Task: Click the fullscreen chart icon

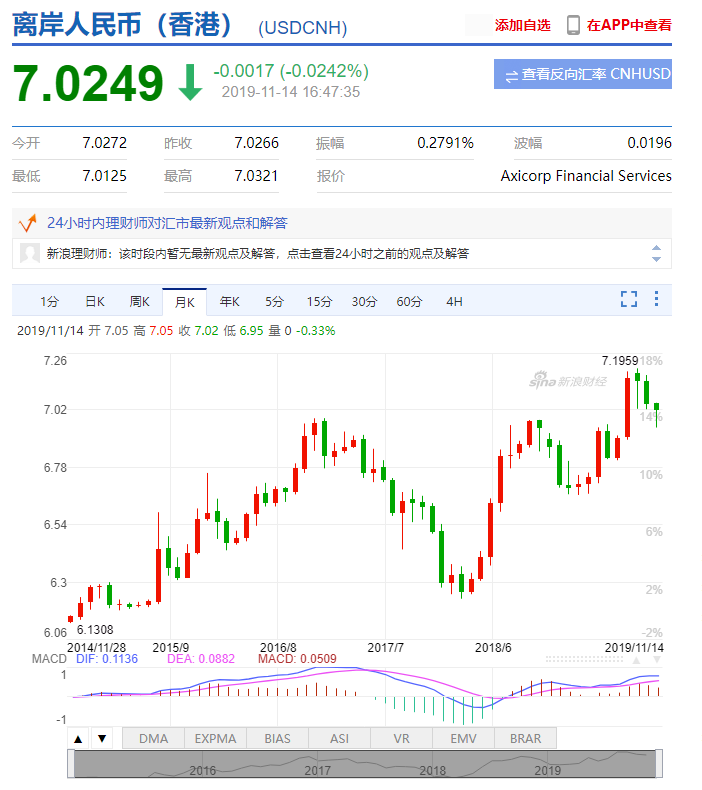Action: click(628, 299)
